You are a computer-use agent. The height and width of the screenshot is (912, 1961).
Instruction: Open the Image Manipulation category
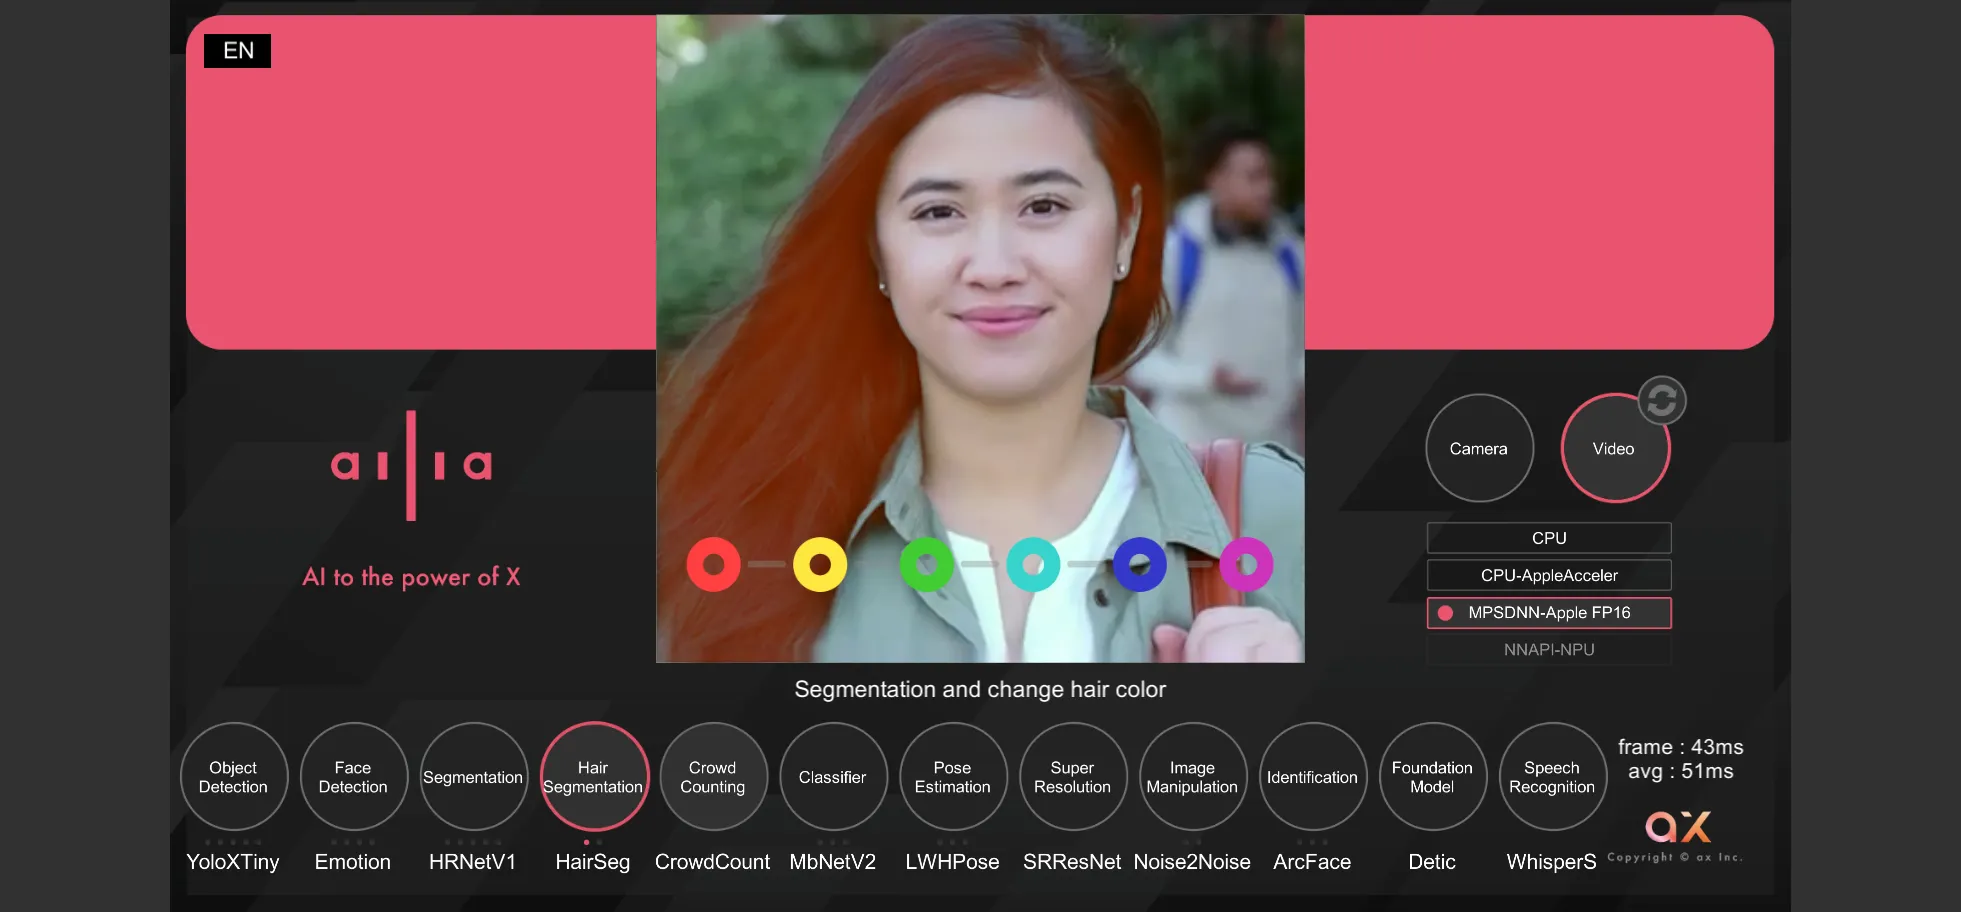[x=1192, y=777]
